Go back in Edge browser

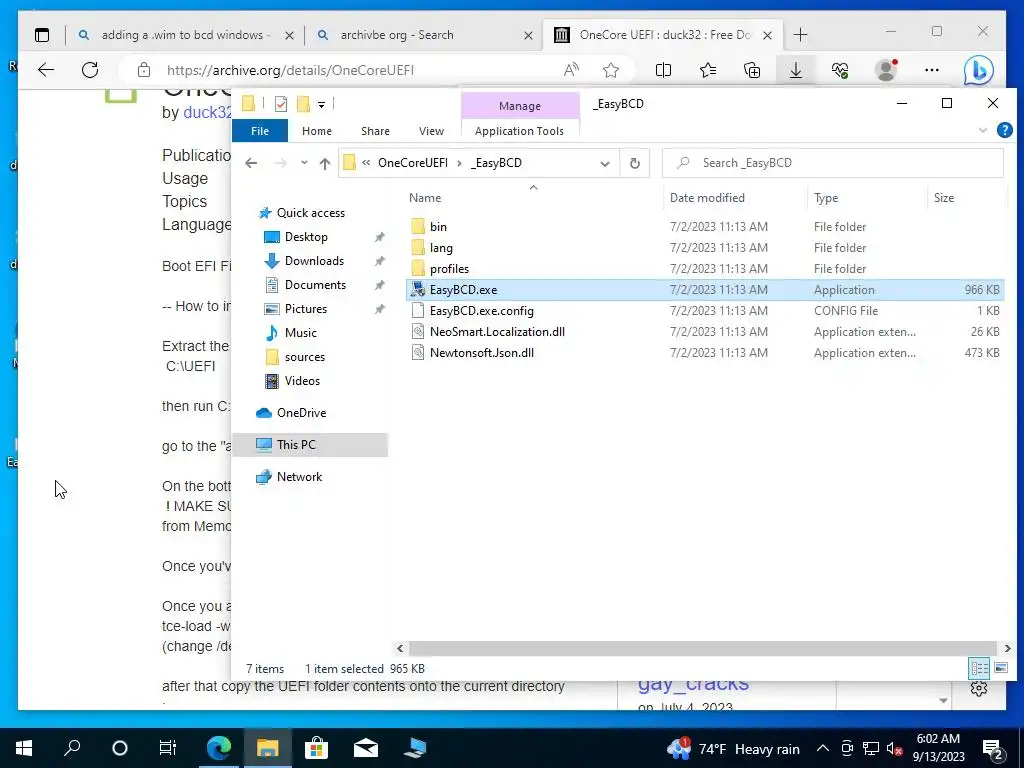pos(46,70)
